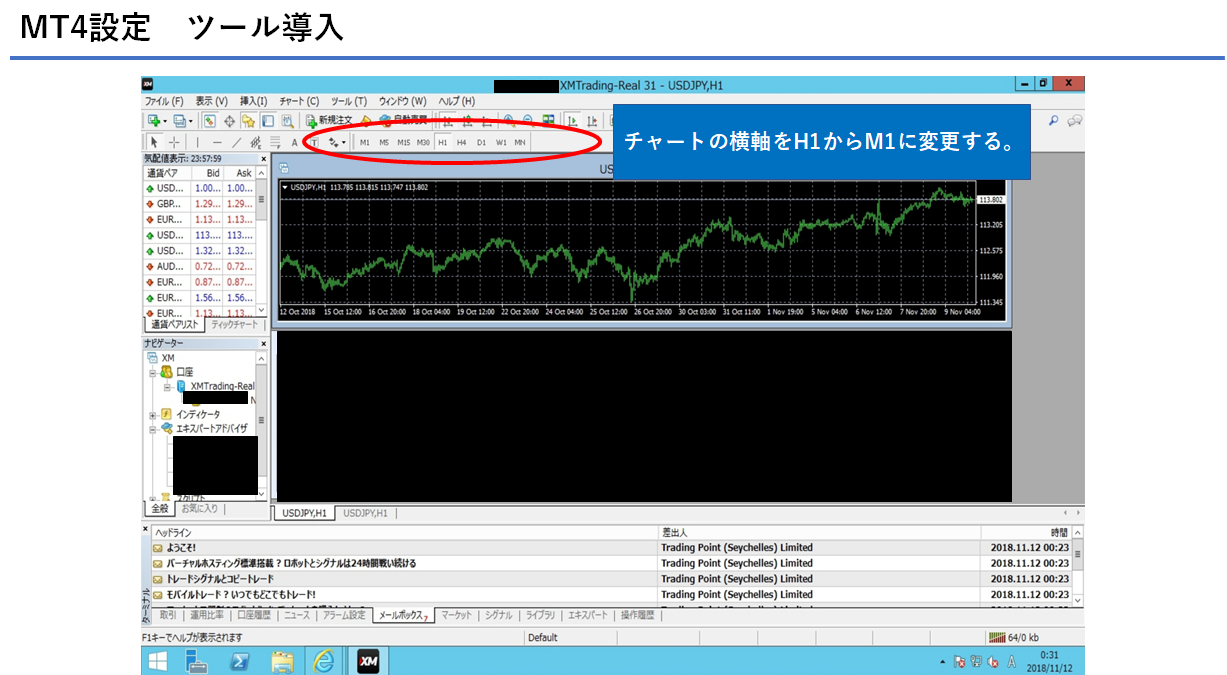Select the text label T tool
This screenshot has width=1227, height=675.
point(314,142)
